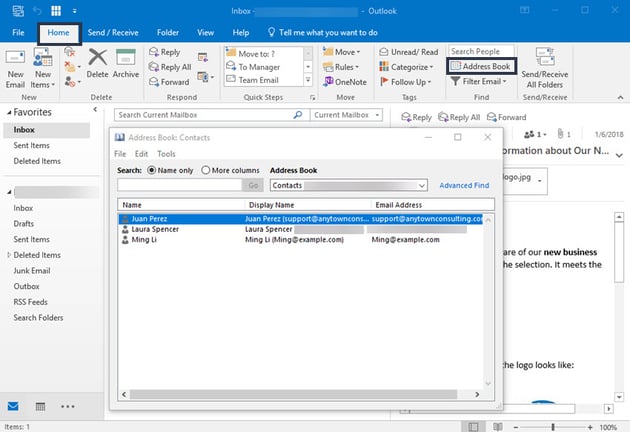The width and height of the screenshot is (630, 432).
Task: Expand the Deleted Items folder tree
Action: (9, 255)
